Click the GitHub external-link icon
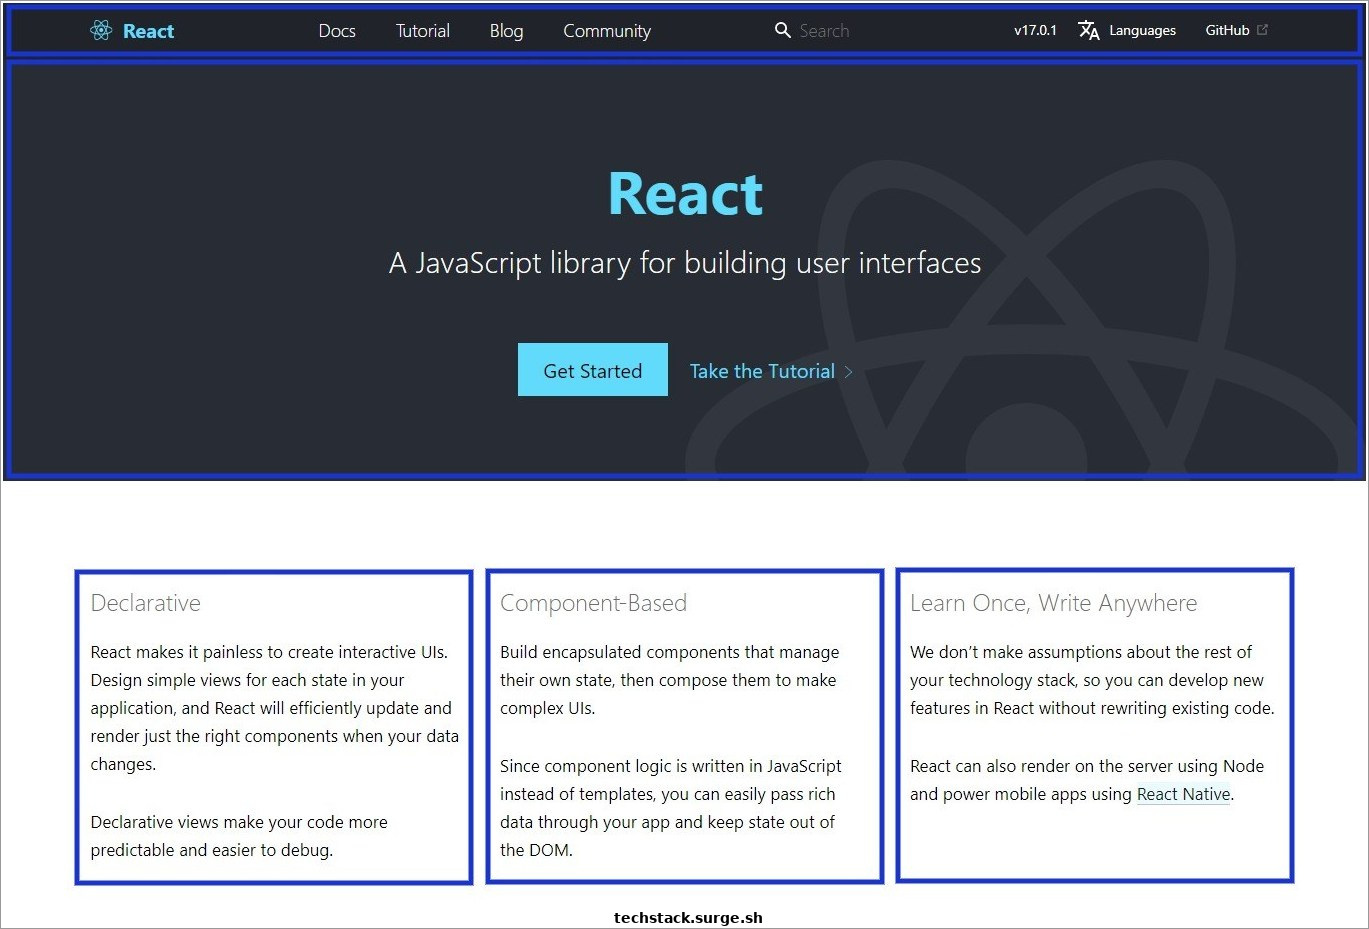The height and width of the screenshot is (929, 1369). (x=1263, y=30)
